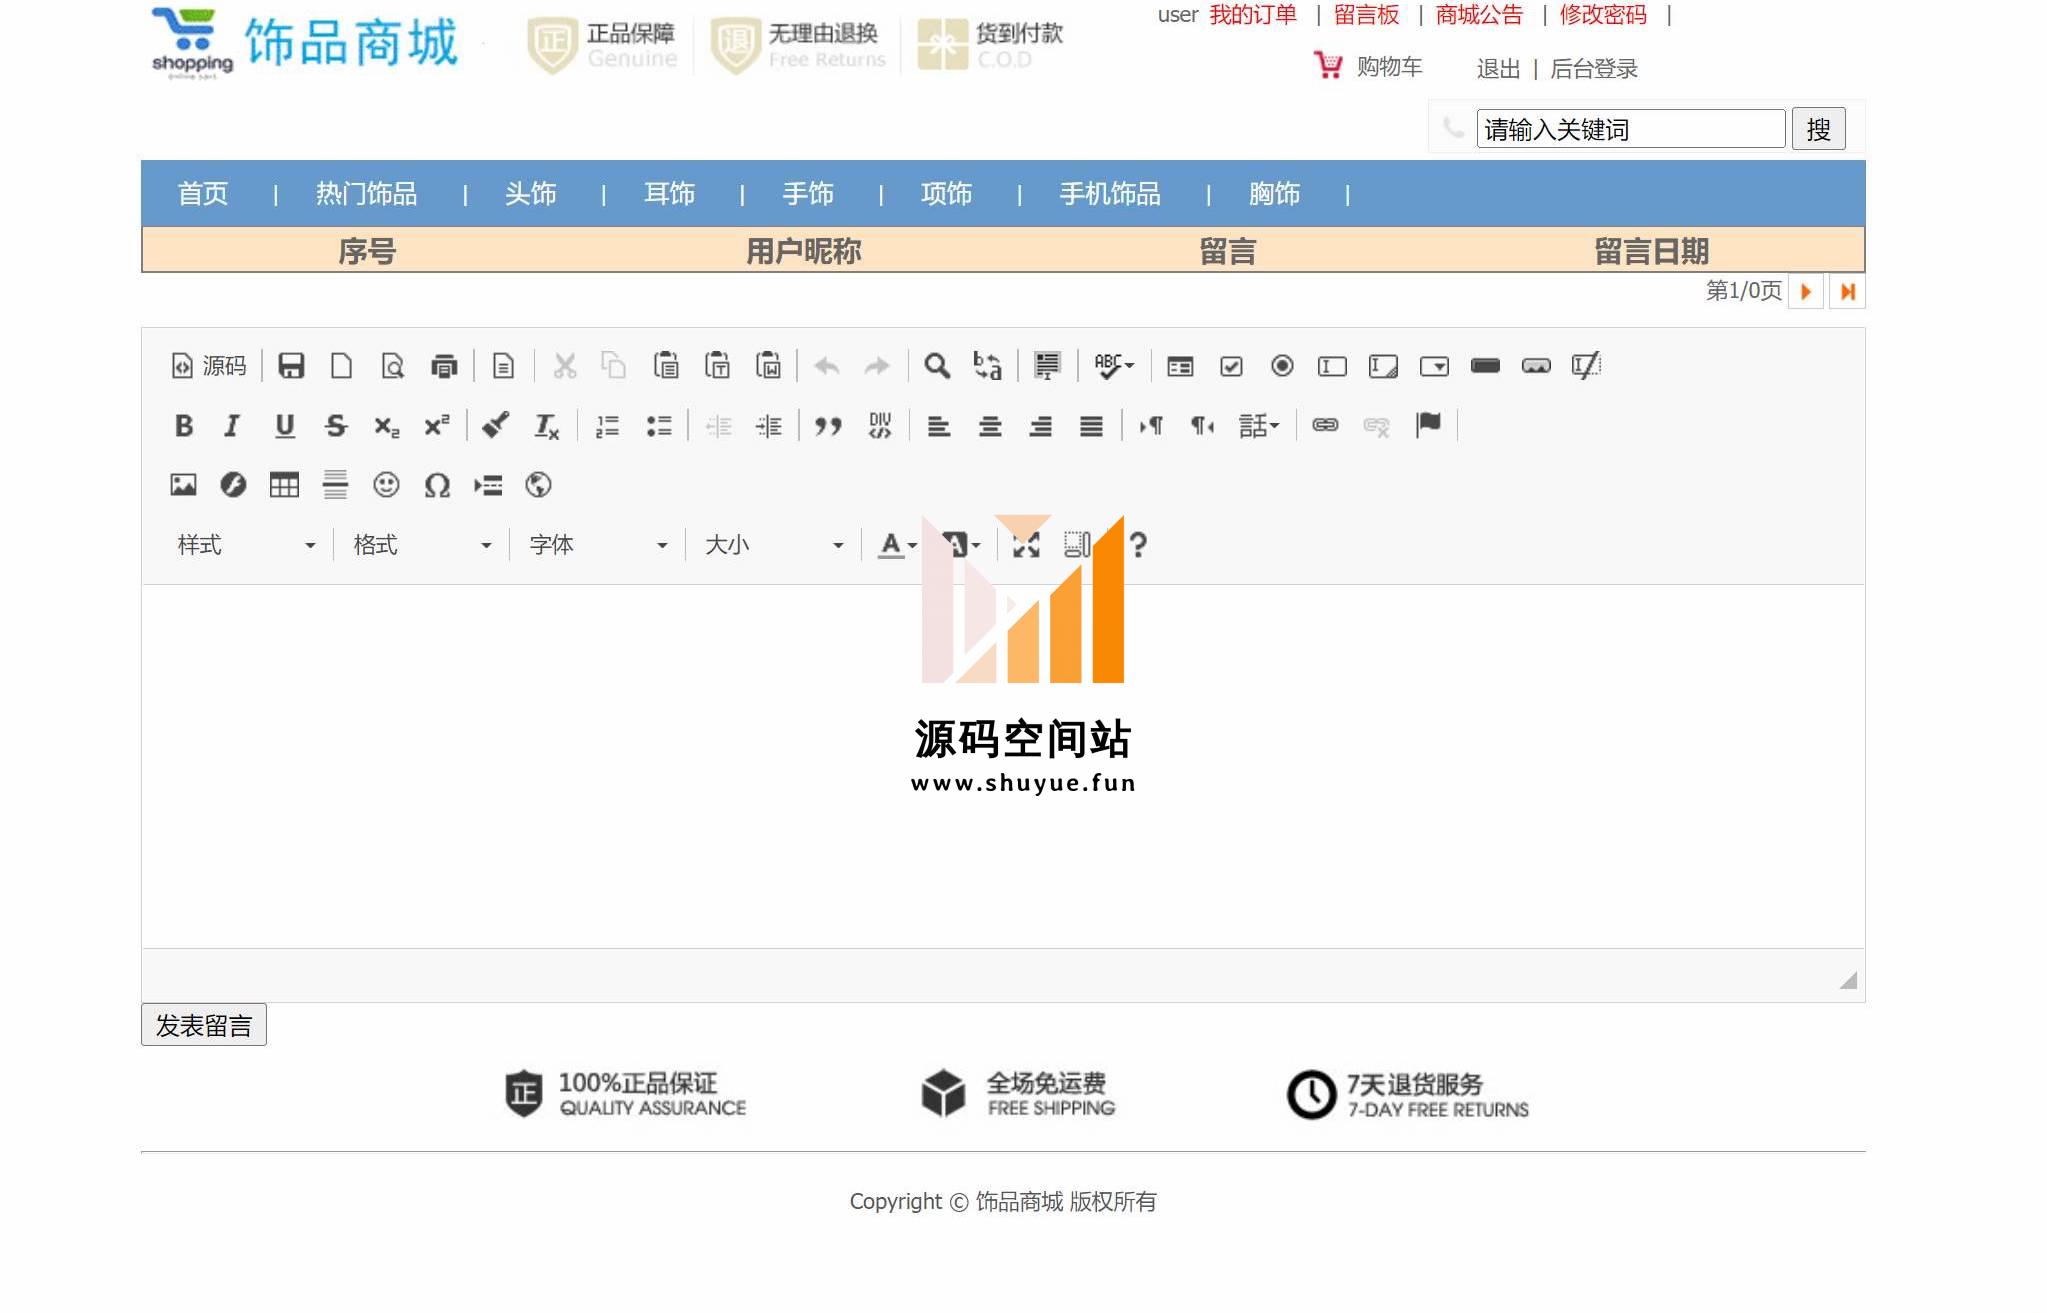Align text right
This screenshot has width=2047, height=1313.
tap(1041, 426)
